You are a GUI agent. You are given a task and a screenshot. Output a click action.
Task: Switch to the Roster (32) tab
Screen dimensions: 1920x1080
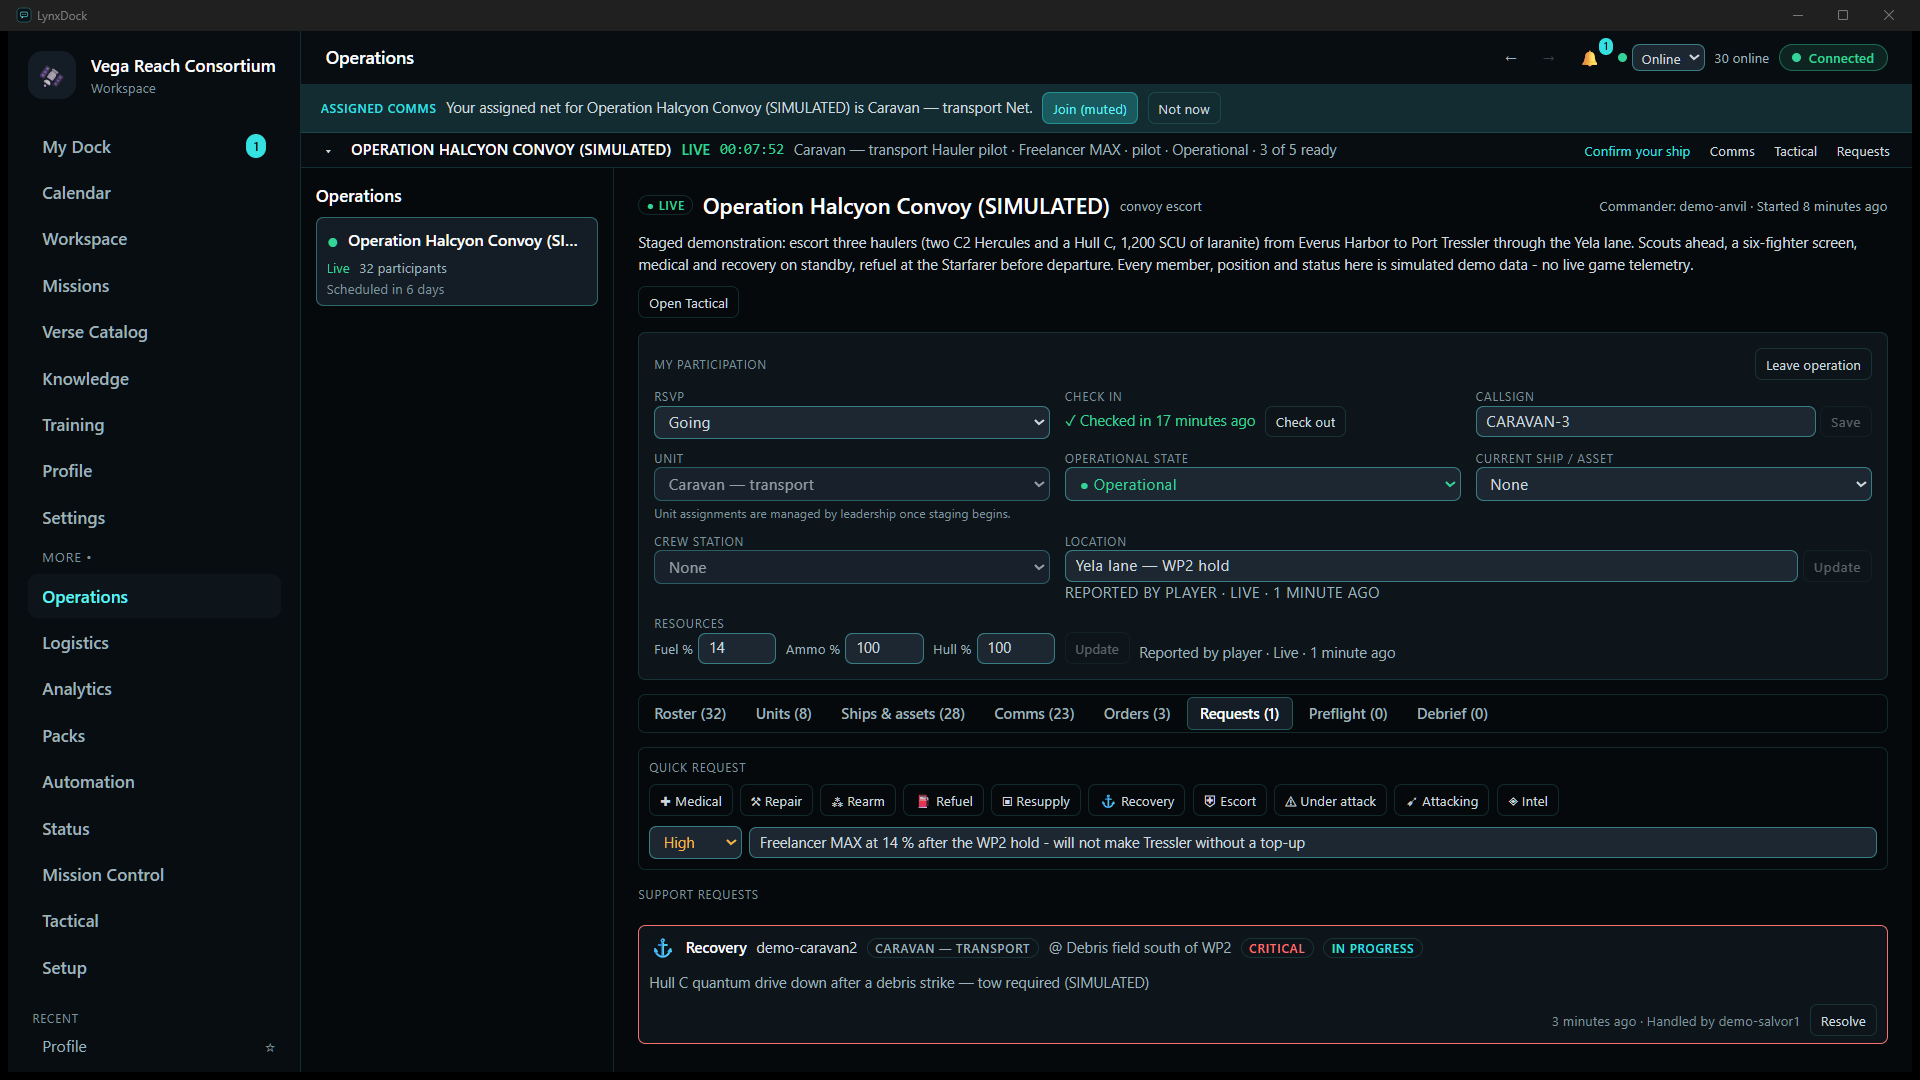(x=690, y=714)
